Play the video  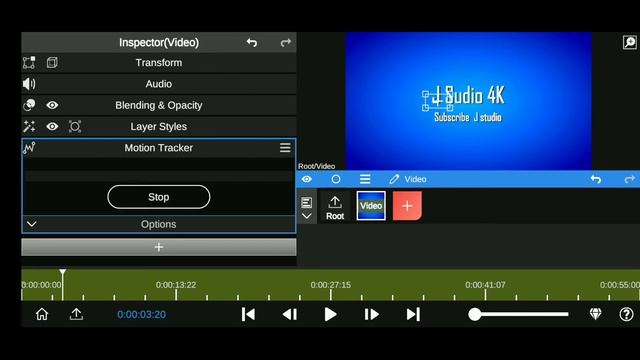tap(330, 314)
